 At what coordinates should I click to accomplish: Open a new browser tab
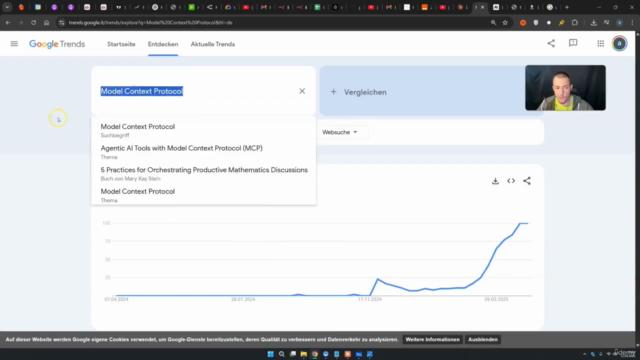coord(567,7)
